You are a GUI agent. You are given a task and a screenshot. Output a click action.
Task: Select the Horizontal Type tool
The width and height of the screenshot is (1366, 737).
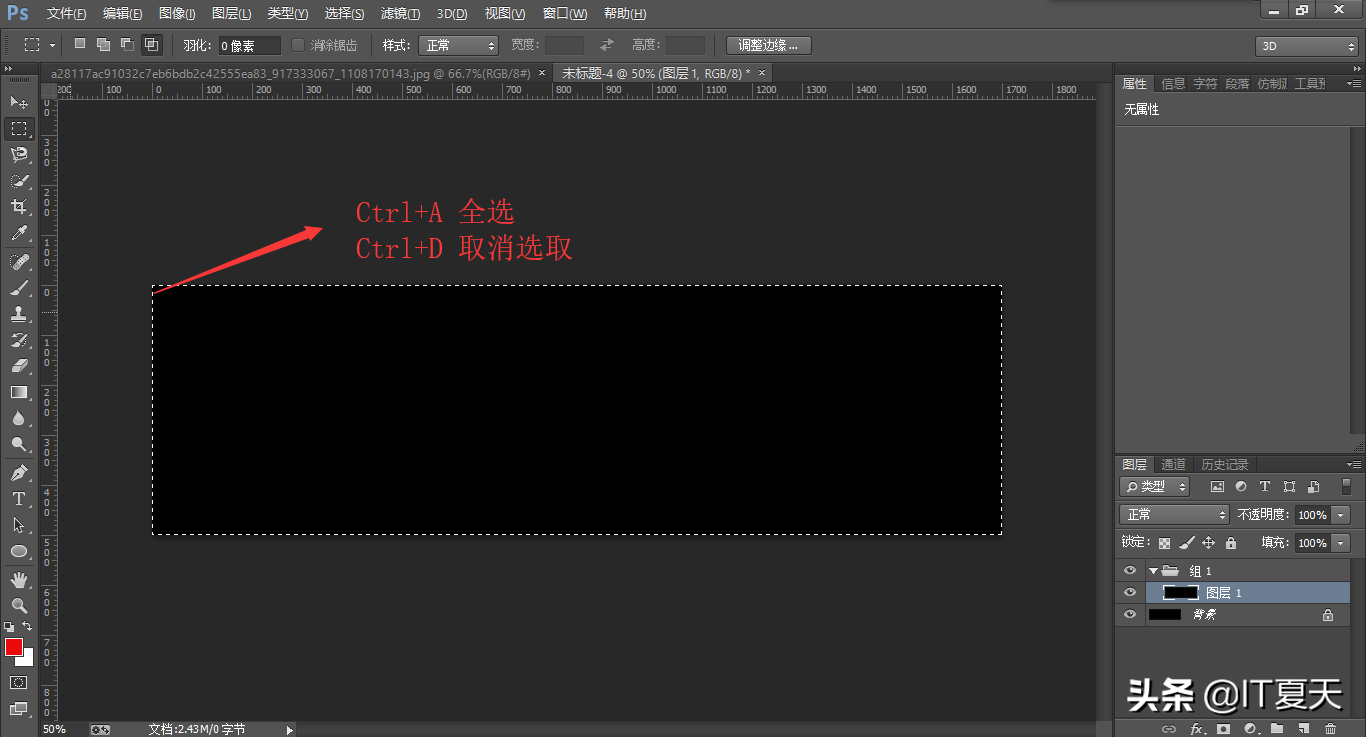pos(18,499)
